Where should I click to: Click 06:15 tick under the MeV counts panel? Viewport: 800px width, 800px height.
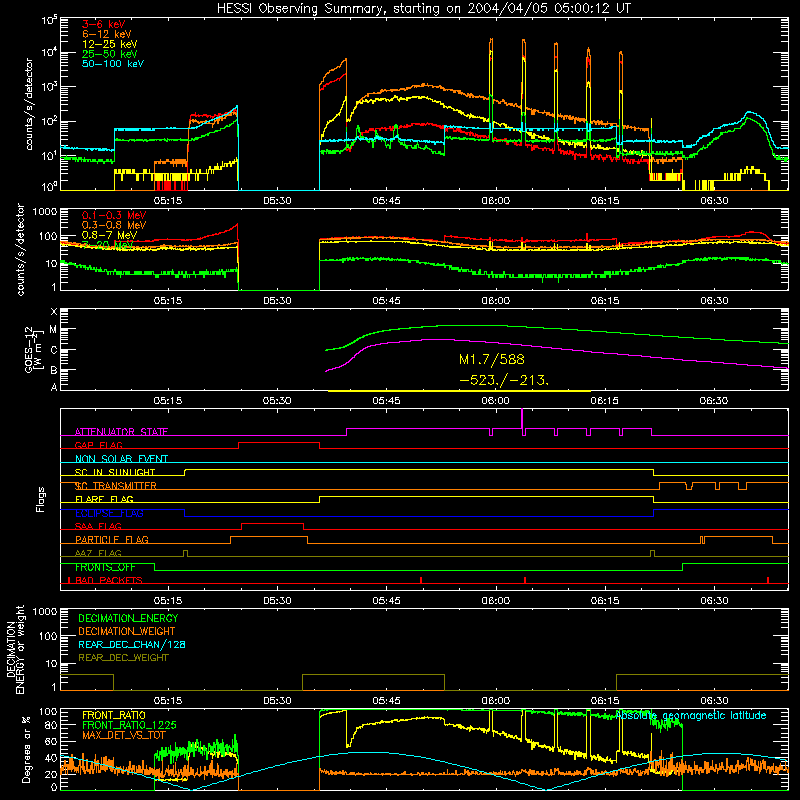pos(605,301)
